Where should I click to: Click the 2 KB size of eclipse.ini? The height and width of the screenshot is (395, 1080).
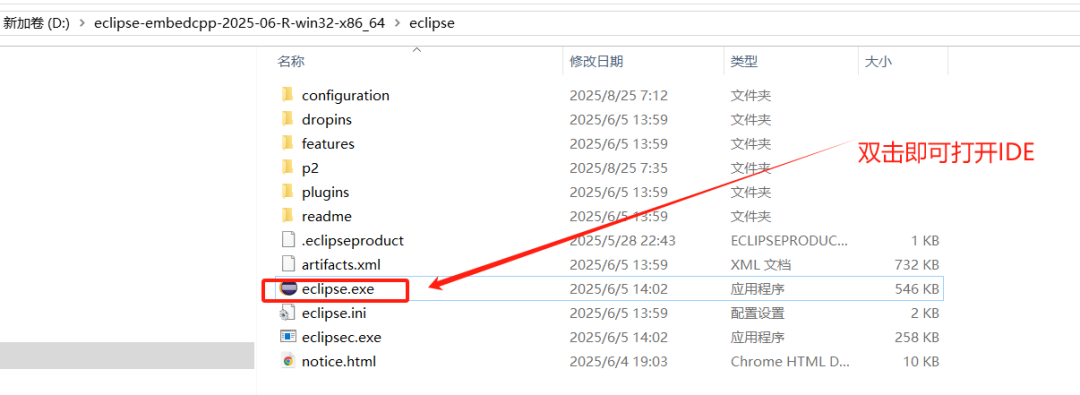[924, 313]
